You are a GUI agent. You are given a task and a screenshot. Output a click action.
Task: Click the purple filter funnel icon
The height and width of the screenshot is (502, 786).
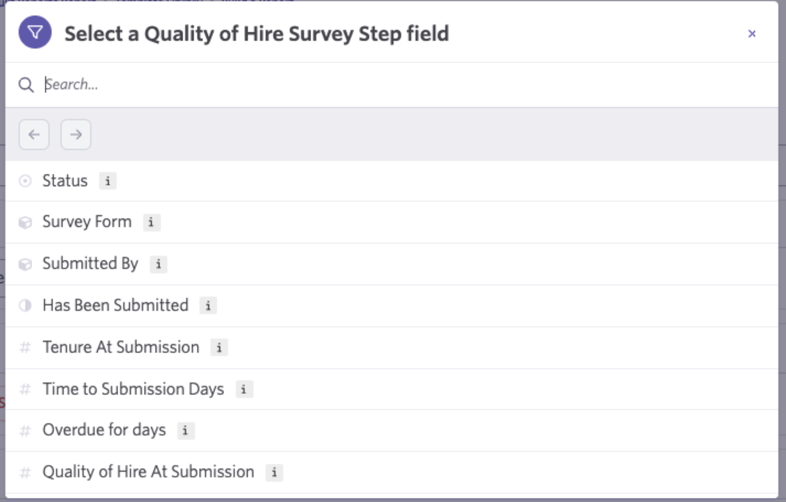click(35, 33)
